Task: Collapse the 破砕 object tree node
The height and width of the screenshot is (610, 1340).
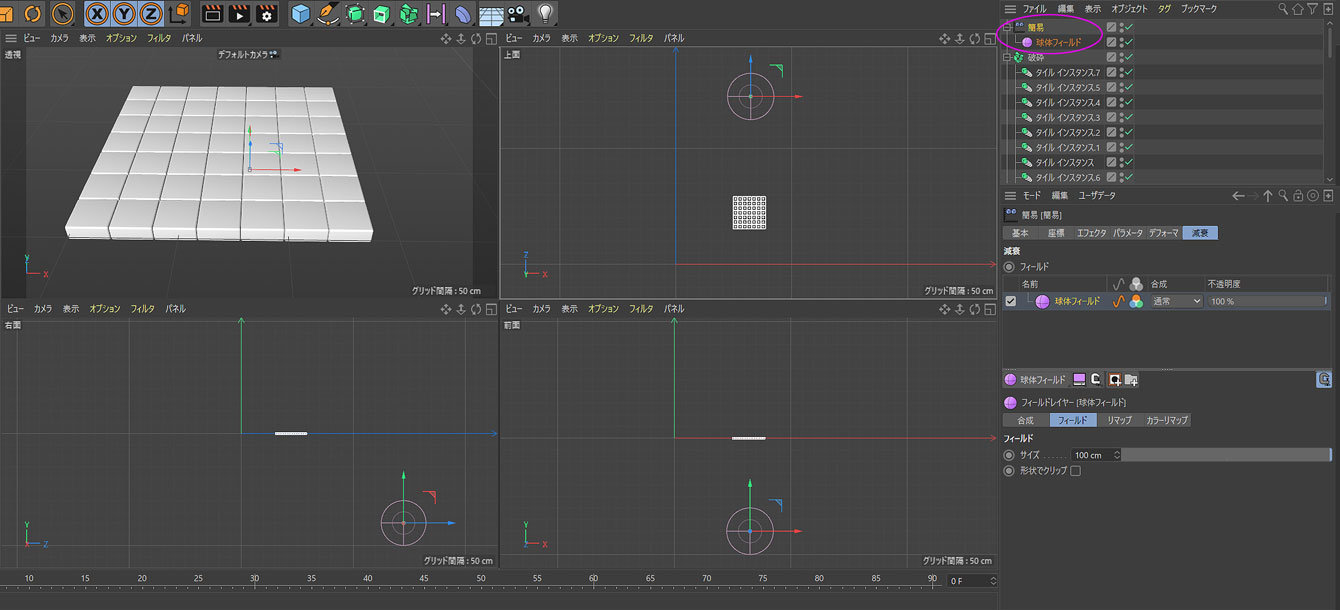Action: (x=1007, y=58)
